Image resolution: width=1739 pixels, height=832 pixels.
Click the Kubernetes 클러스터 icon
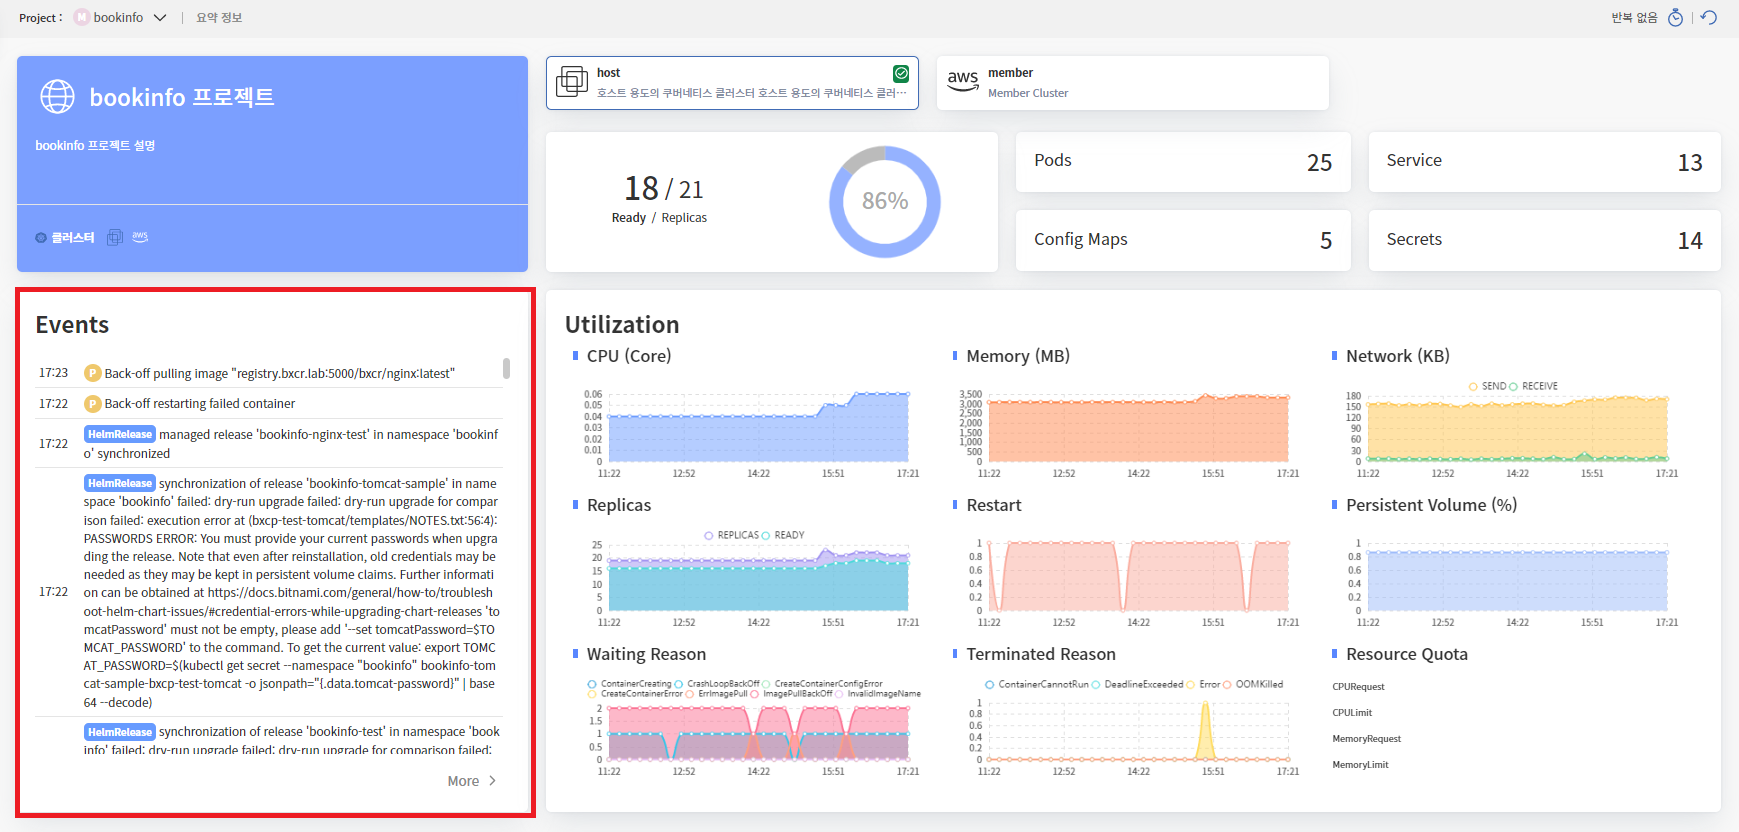(x=41, y=238)
